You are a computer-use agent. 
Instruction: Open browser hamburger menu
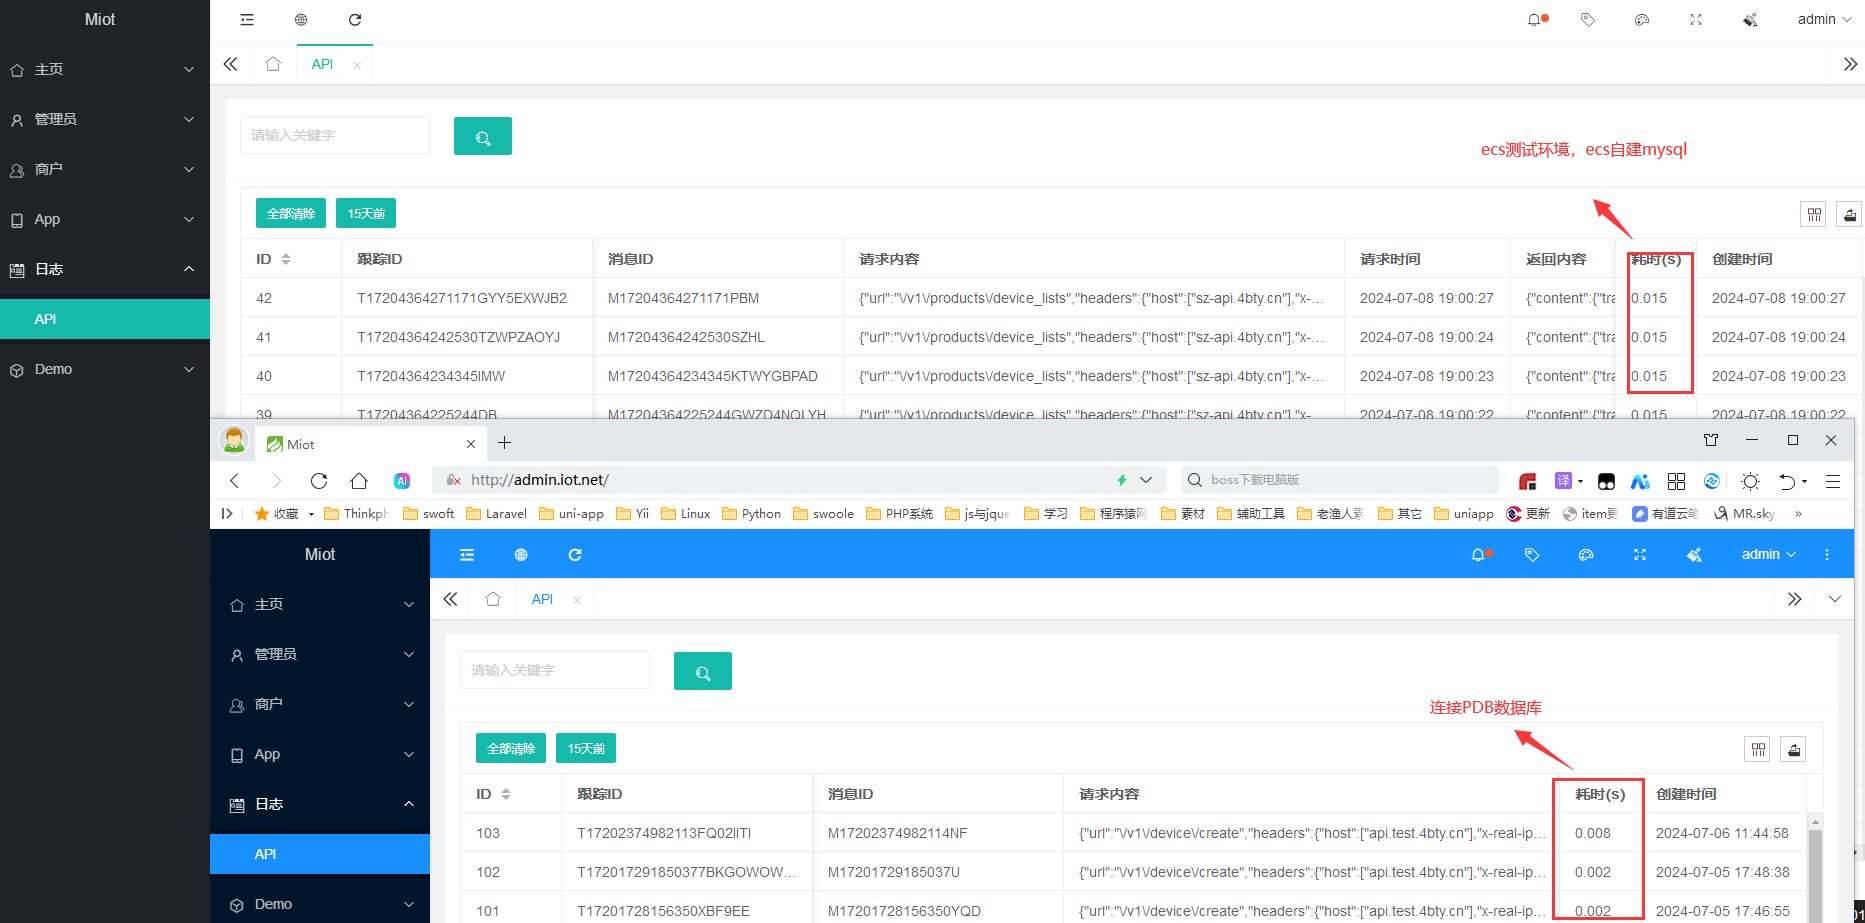(x=1833, y=481)
